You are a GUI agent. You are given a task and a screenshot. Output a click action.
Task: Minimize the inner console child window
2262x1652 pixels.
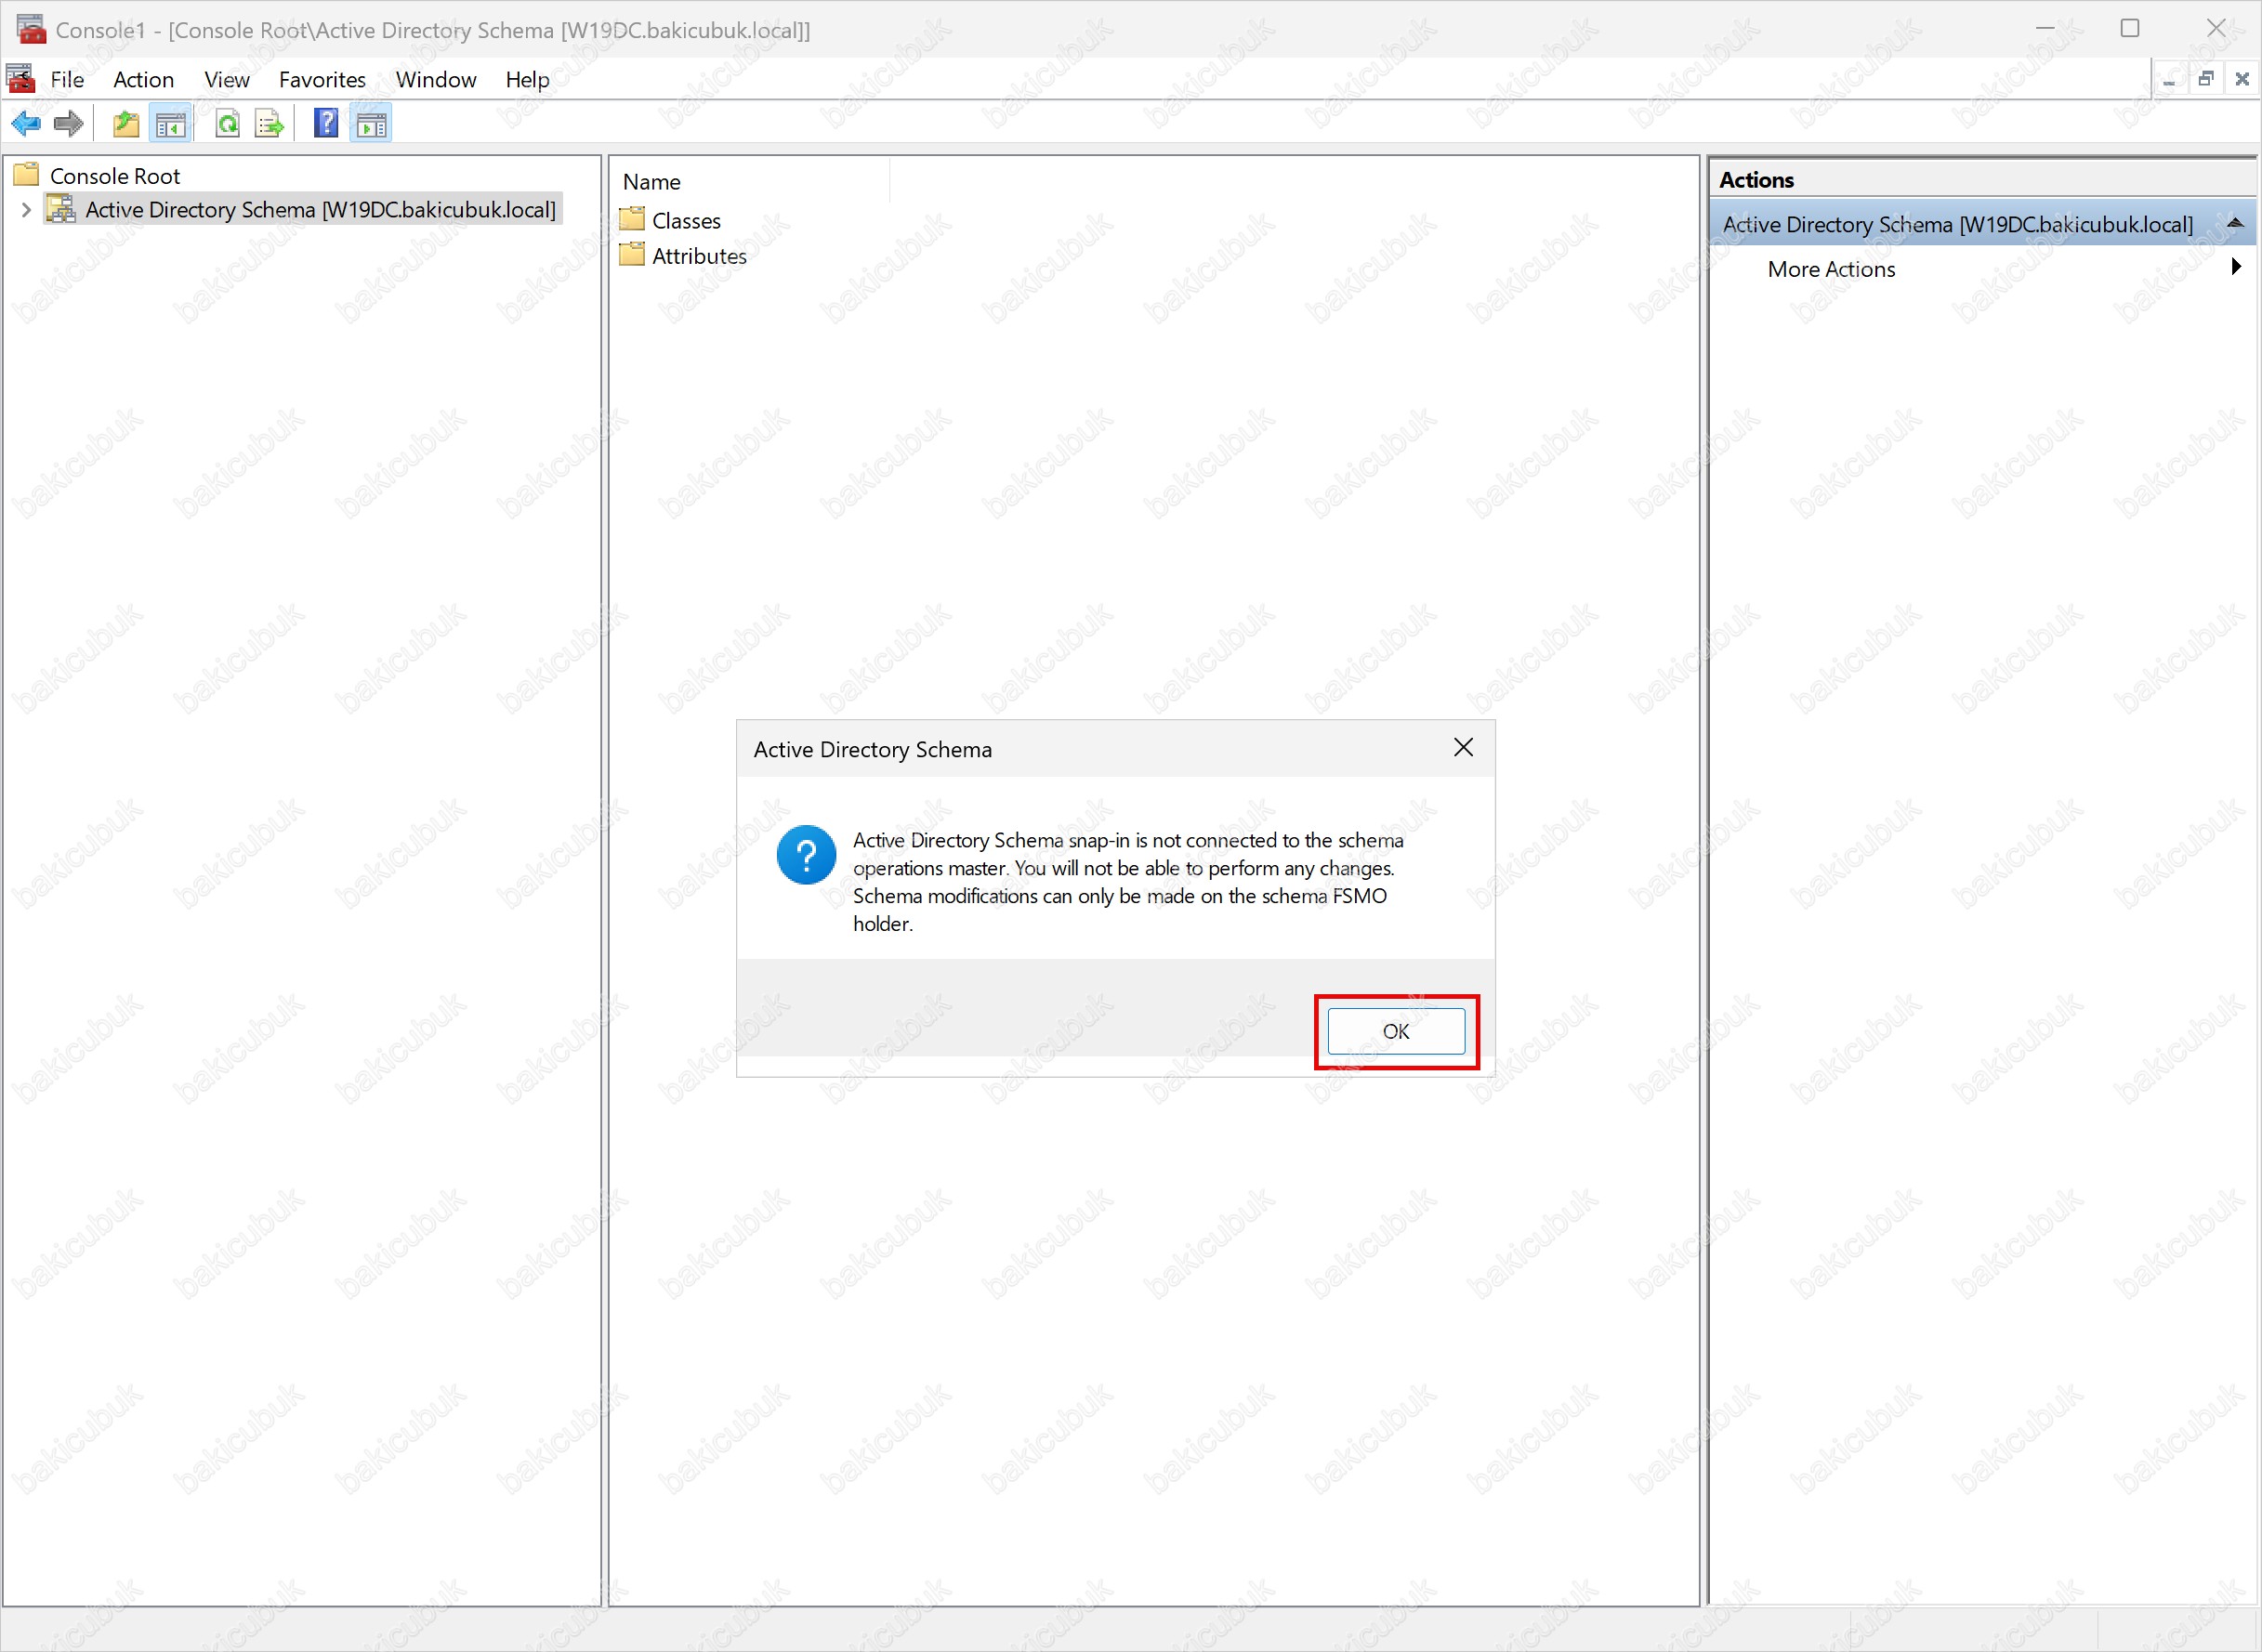2169,79
